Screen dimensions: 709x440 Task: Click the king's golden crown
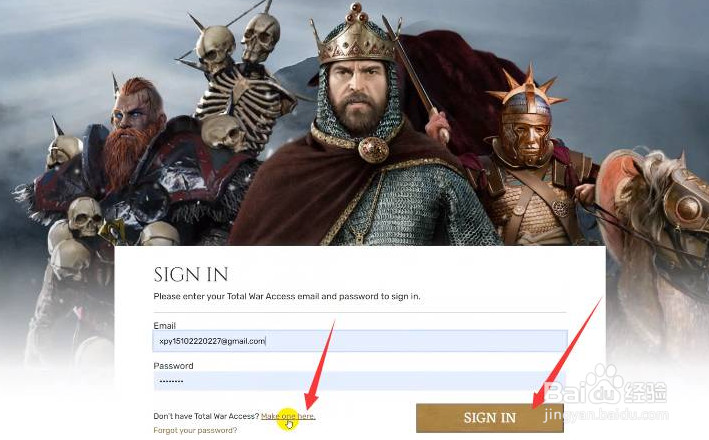point(357,38)
